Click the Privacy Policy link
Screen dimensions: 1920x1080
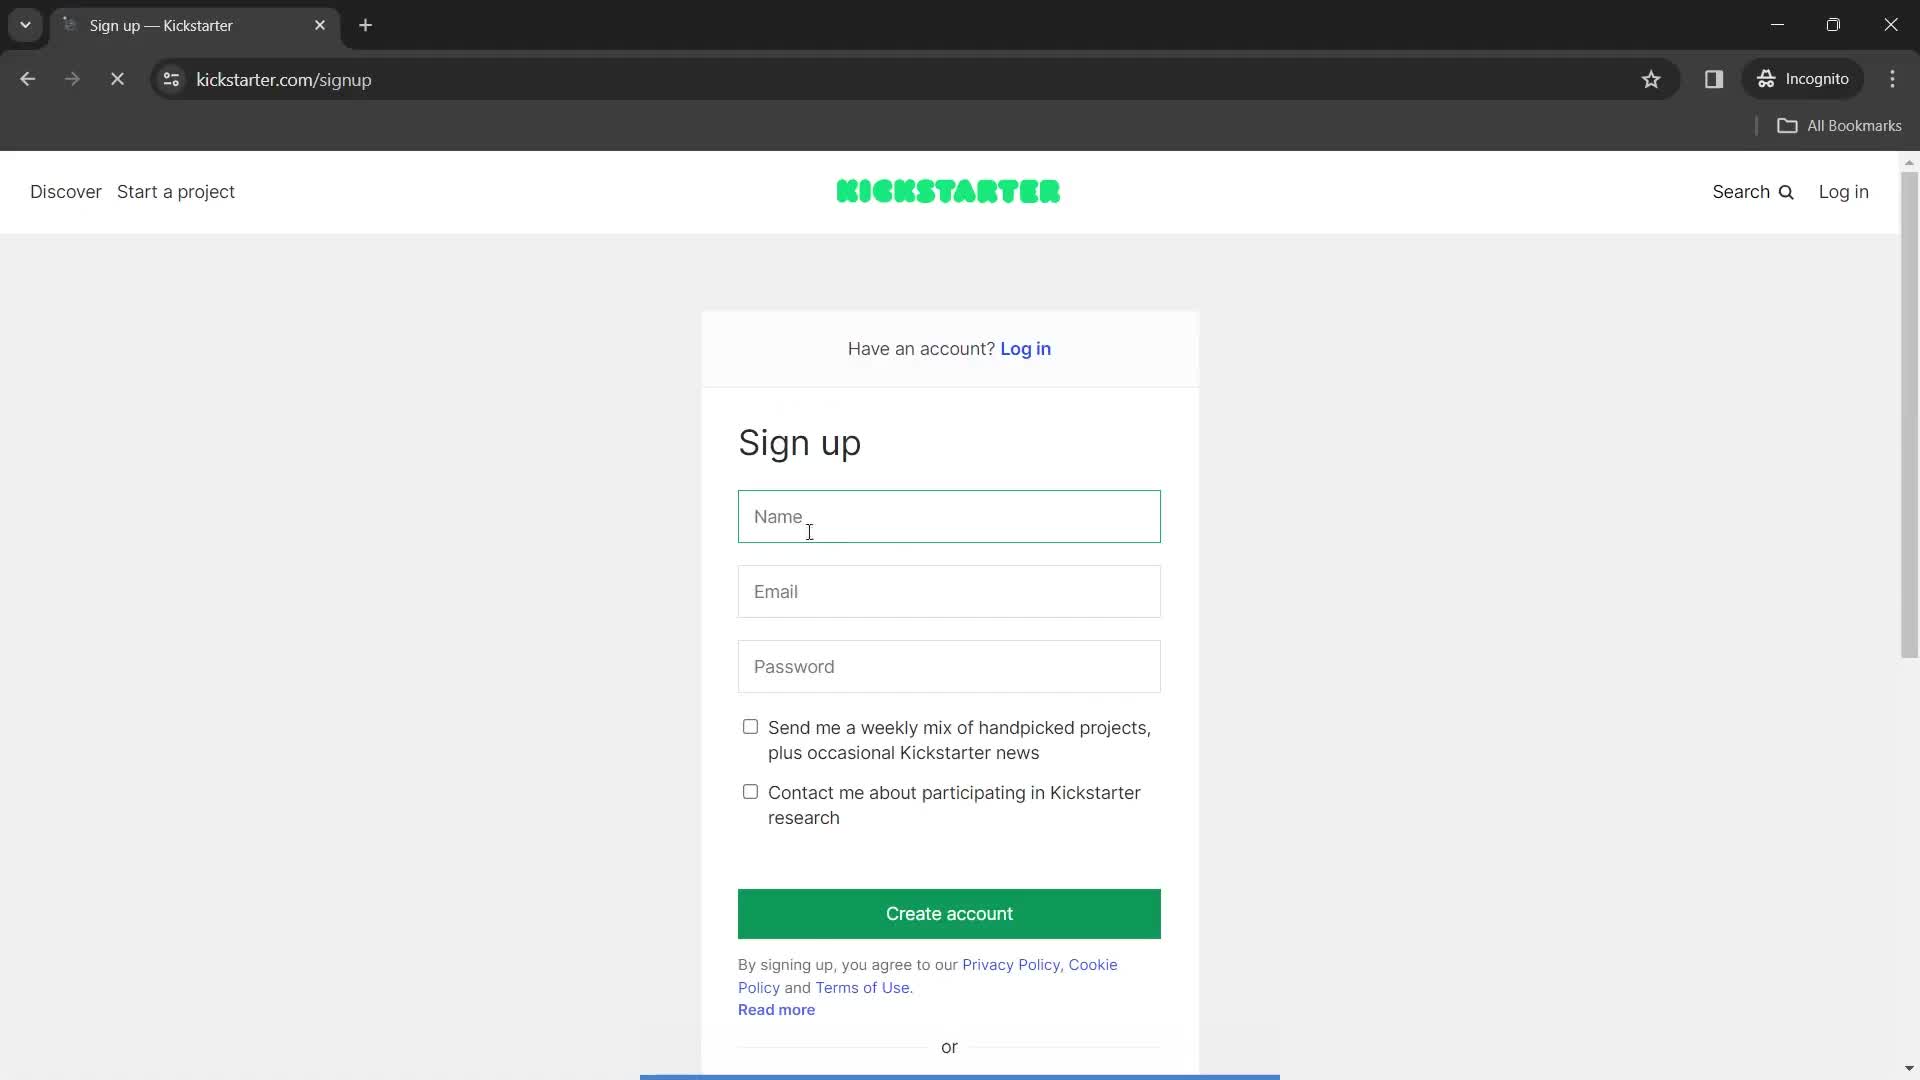pyautogui.click(x=1010, y=964)
